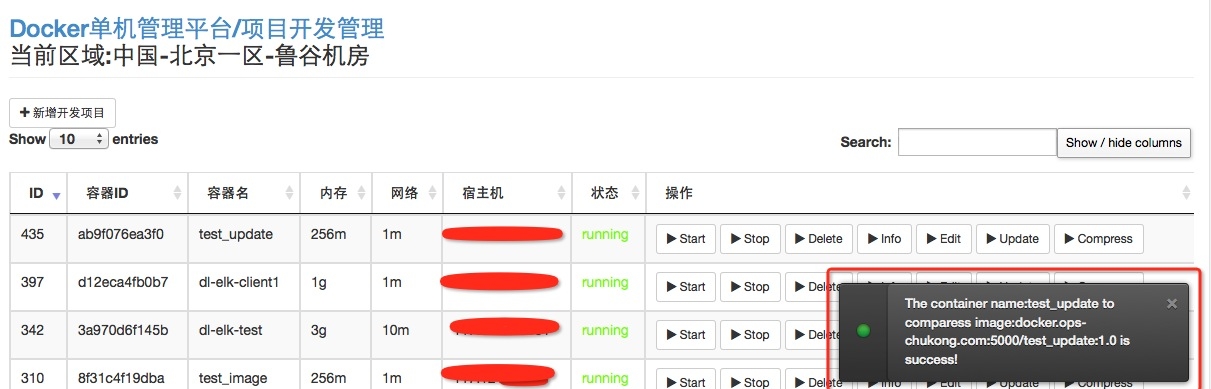This screenshot has height=389, width=1211.
Task: Stop the test_update container
Action: point(750,238)
